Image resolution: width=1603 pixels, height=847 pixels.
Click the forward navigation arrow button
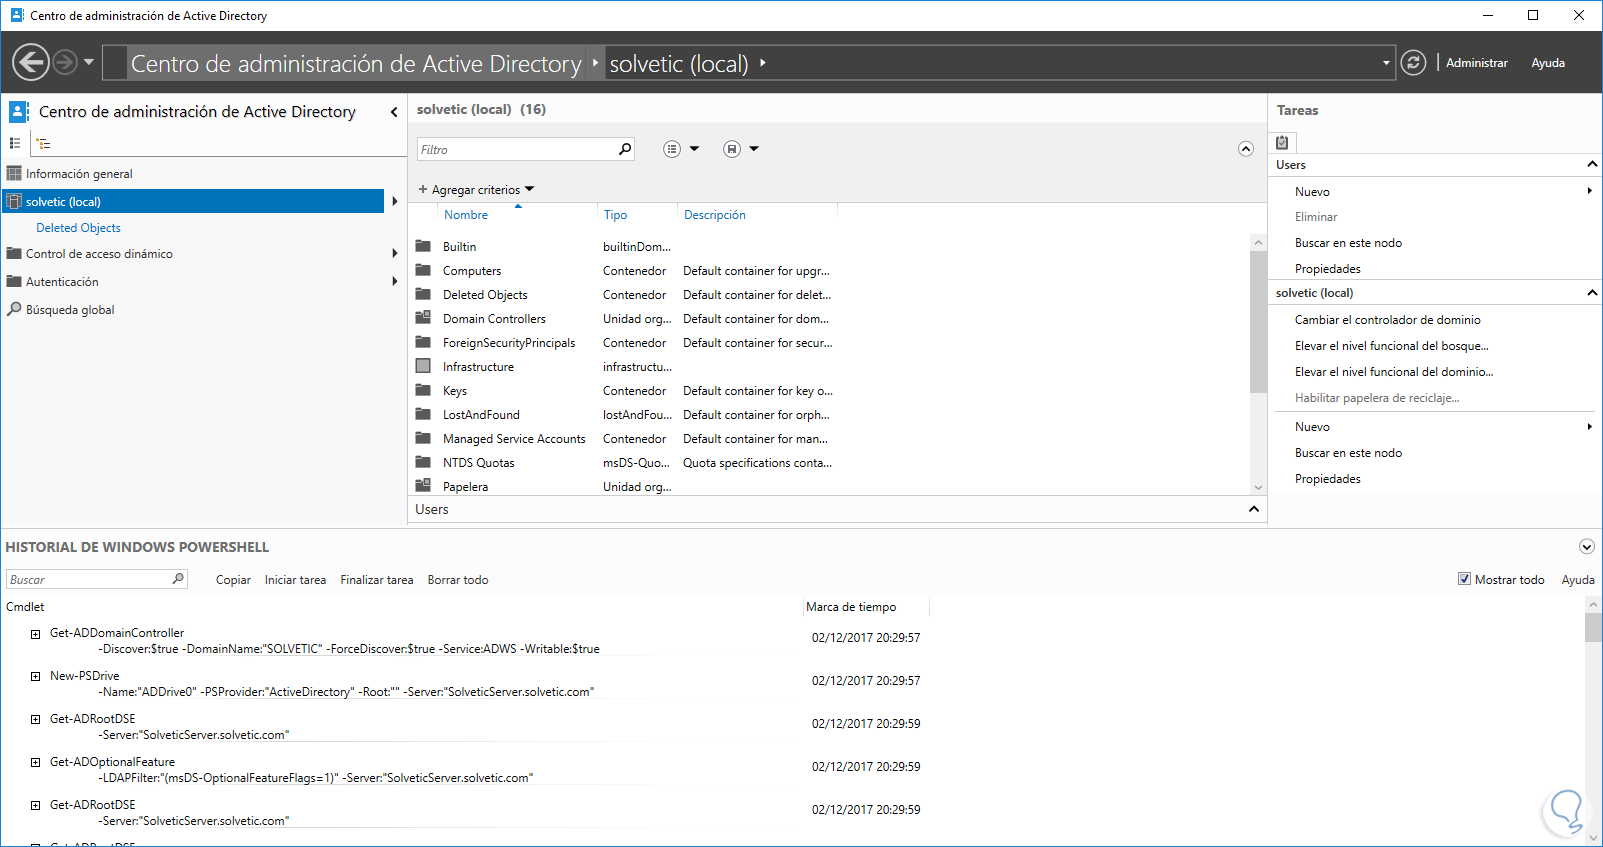(x=65, y=62)
